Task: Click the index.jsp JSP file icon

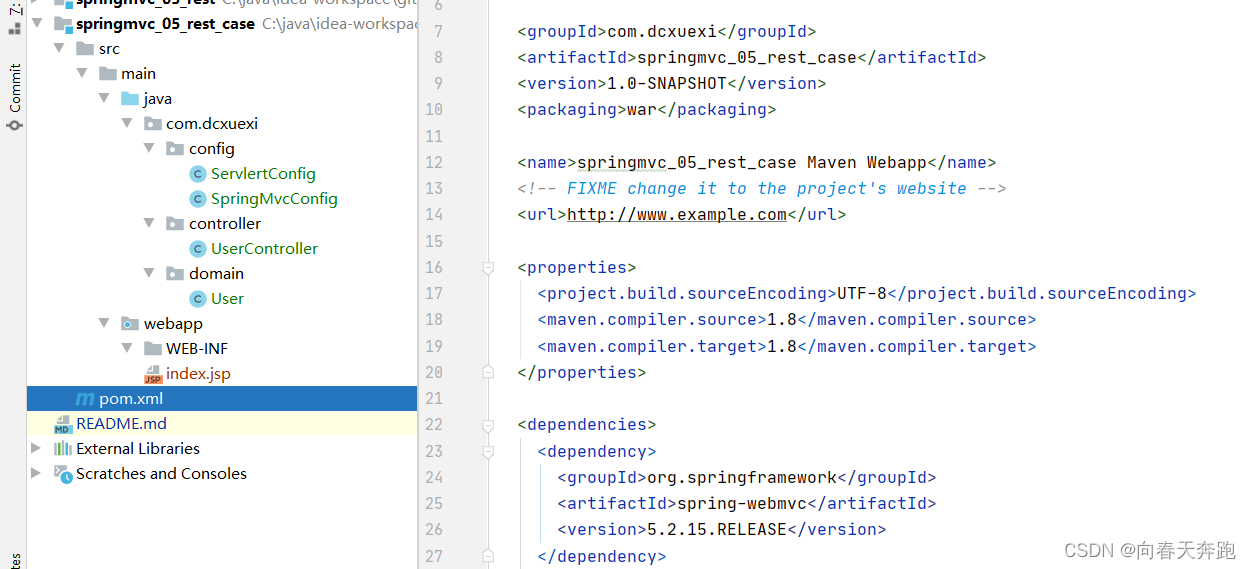Action: [153, 374]
